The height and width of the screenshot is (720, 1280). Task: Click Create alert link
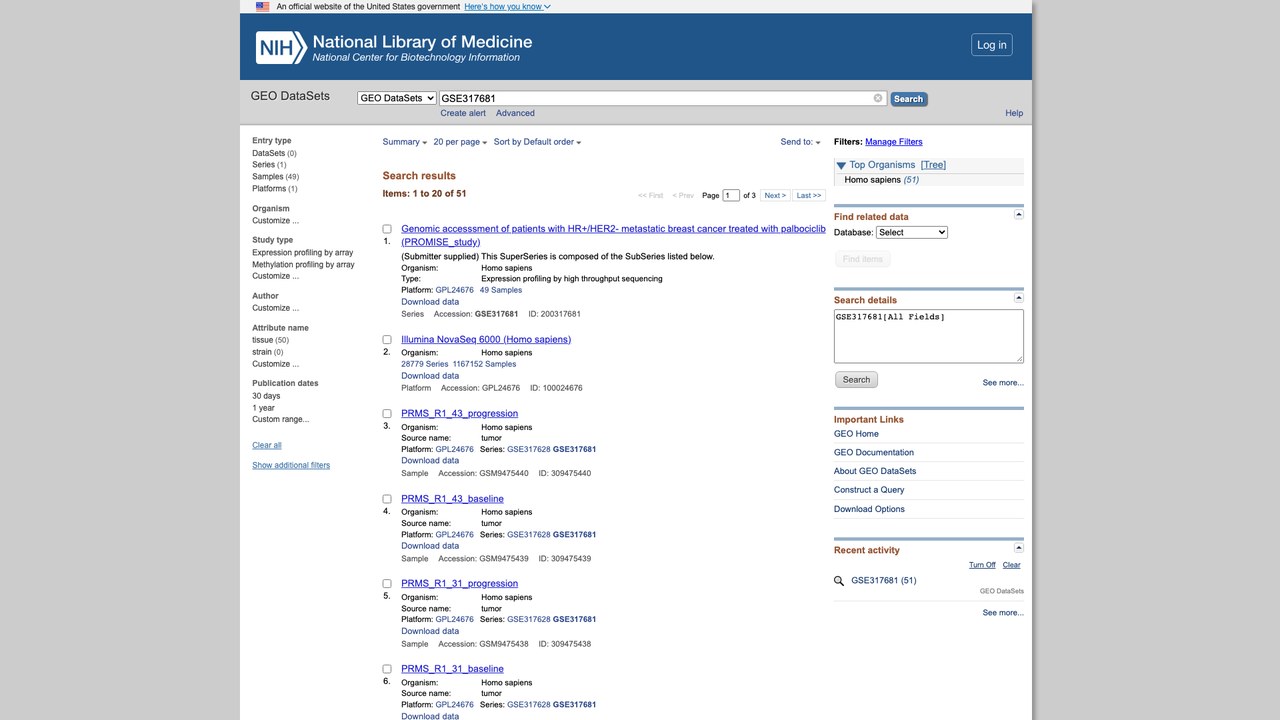pos(463,113)
